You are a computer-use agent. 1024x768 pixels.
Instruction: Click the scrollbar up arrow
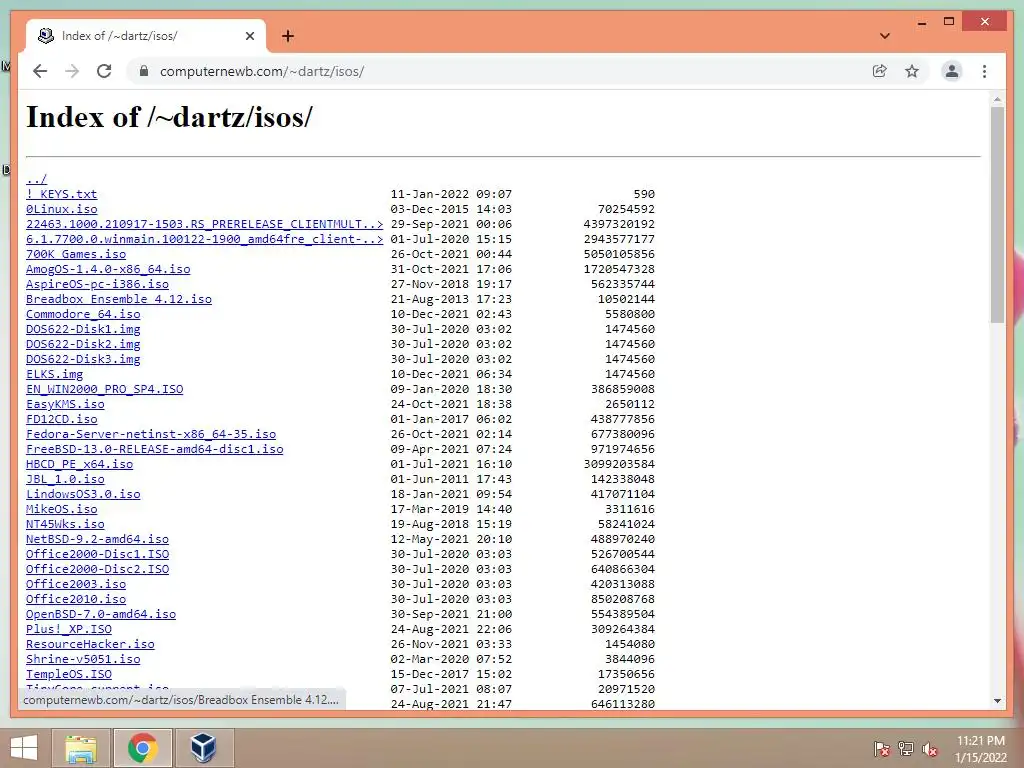click(x=997, y=99)
